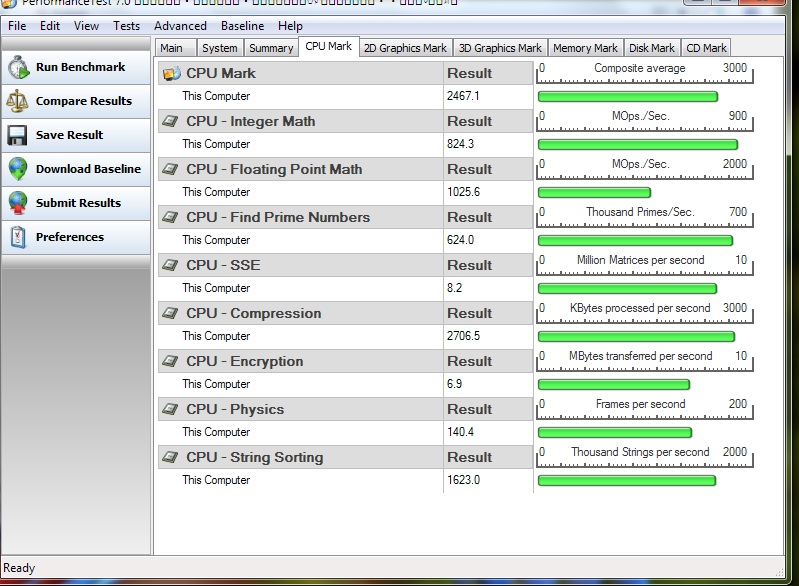Click the Preferences button label

70,237
